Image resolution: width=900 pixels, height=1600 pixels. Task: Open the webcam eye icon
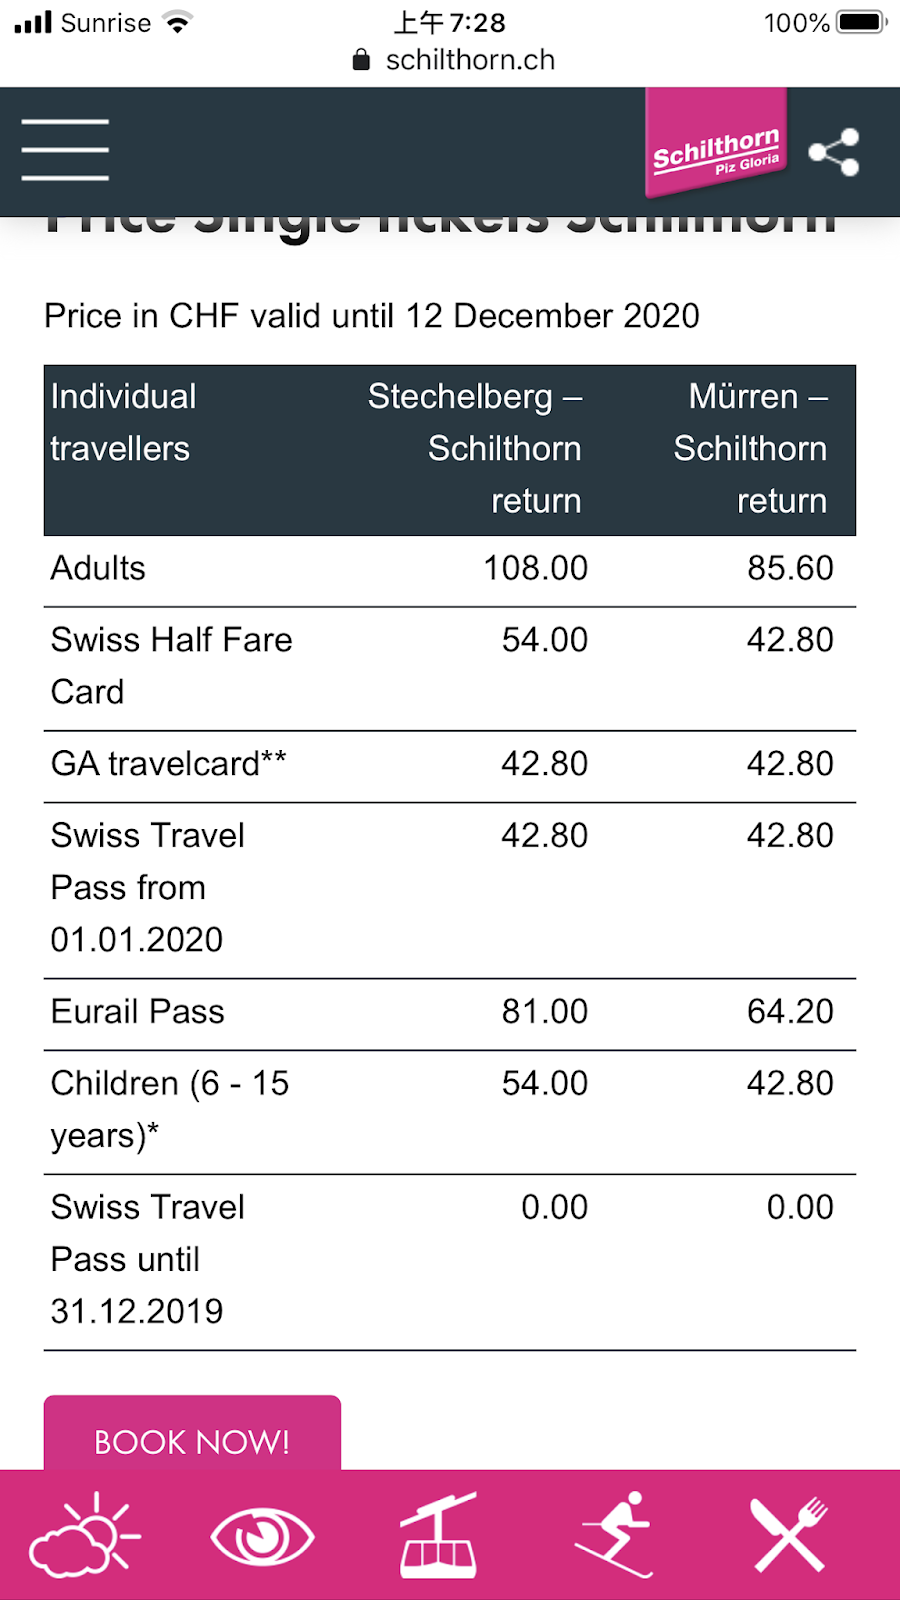[x=263, y=1537]
